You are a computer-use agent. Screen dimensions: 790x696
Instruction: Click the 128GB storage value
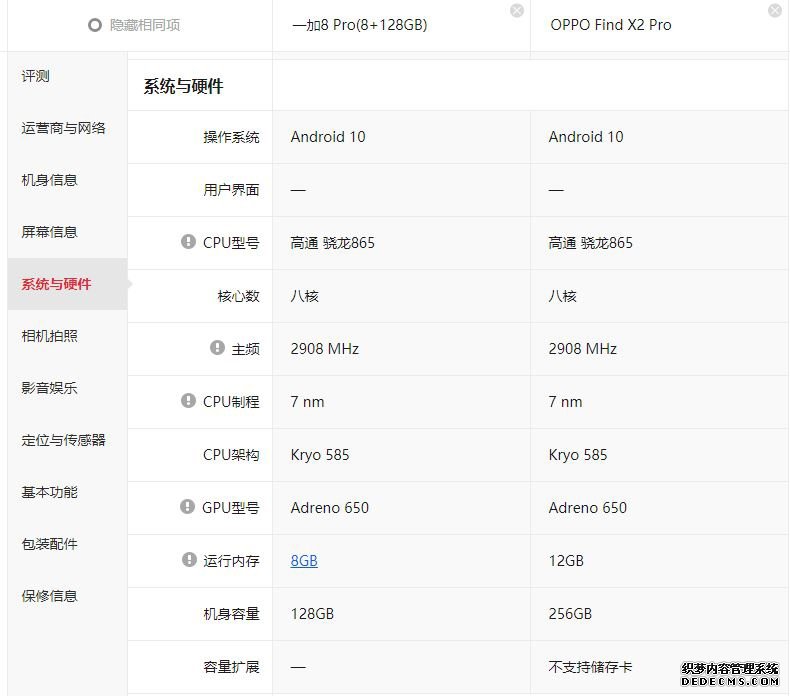tap(312, 614)
